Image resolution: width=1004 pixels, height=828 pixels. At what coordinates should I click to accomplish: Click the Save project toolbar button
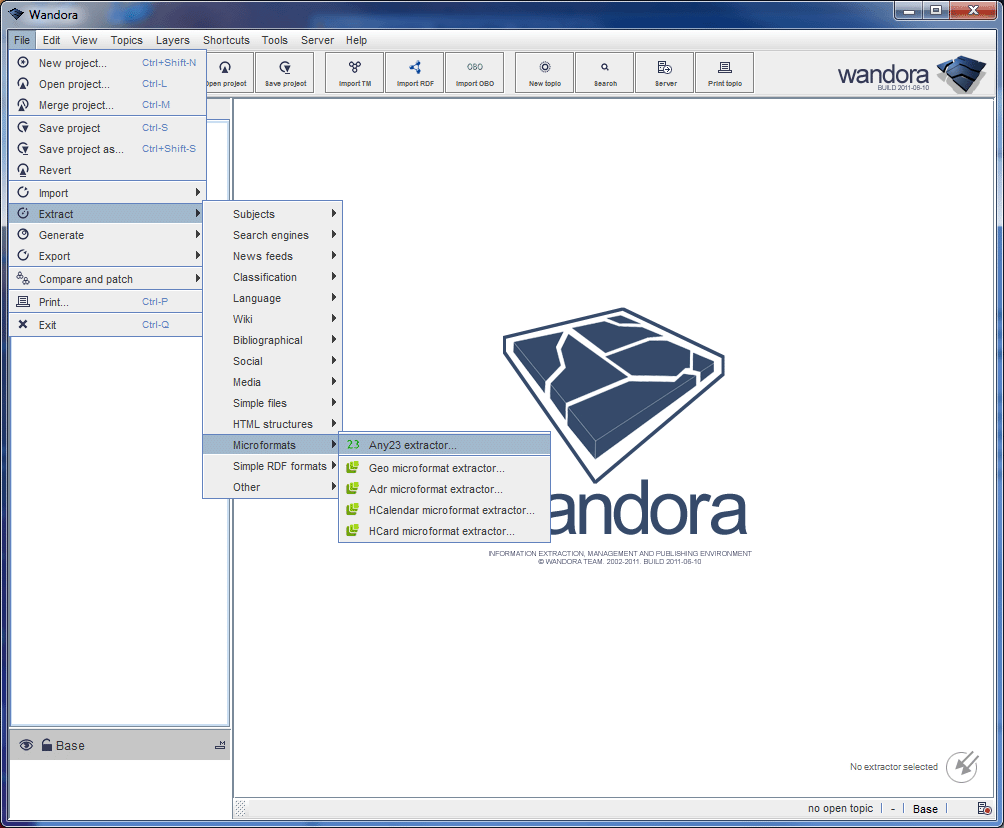[x=285, y=72]
